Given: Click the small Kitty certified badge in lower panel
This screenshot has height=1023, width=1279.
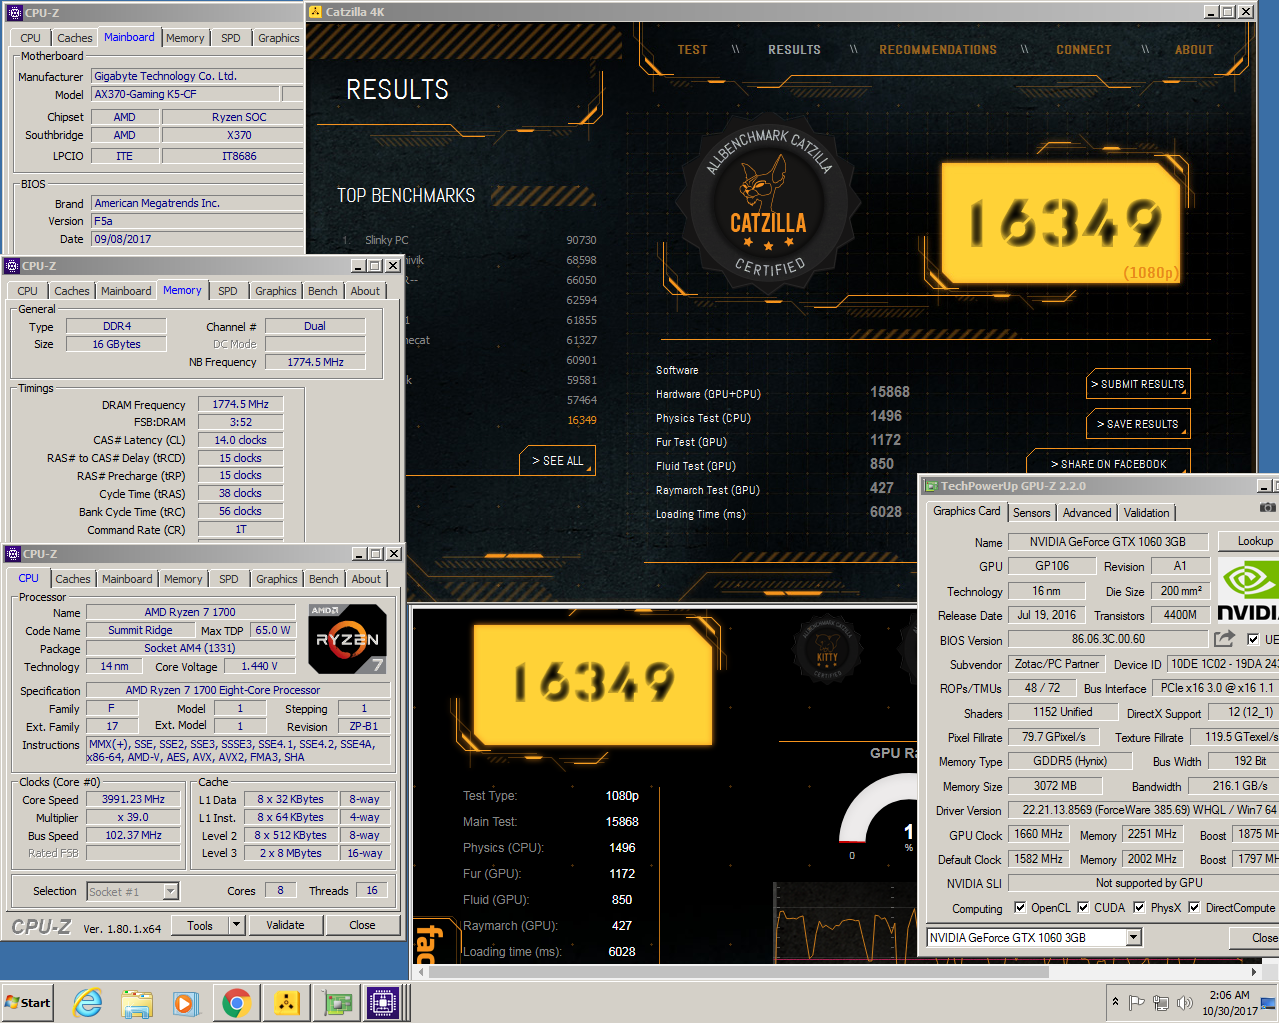Looking at the screenshot, I should 827,649.
